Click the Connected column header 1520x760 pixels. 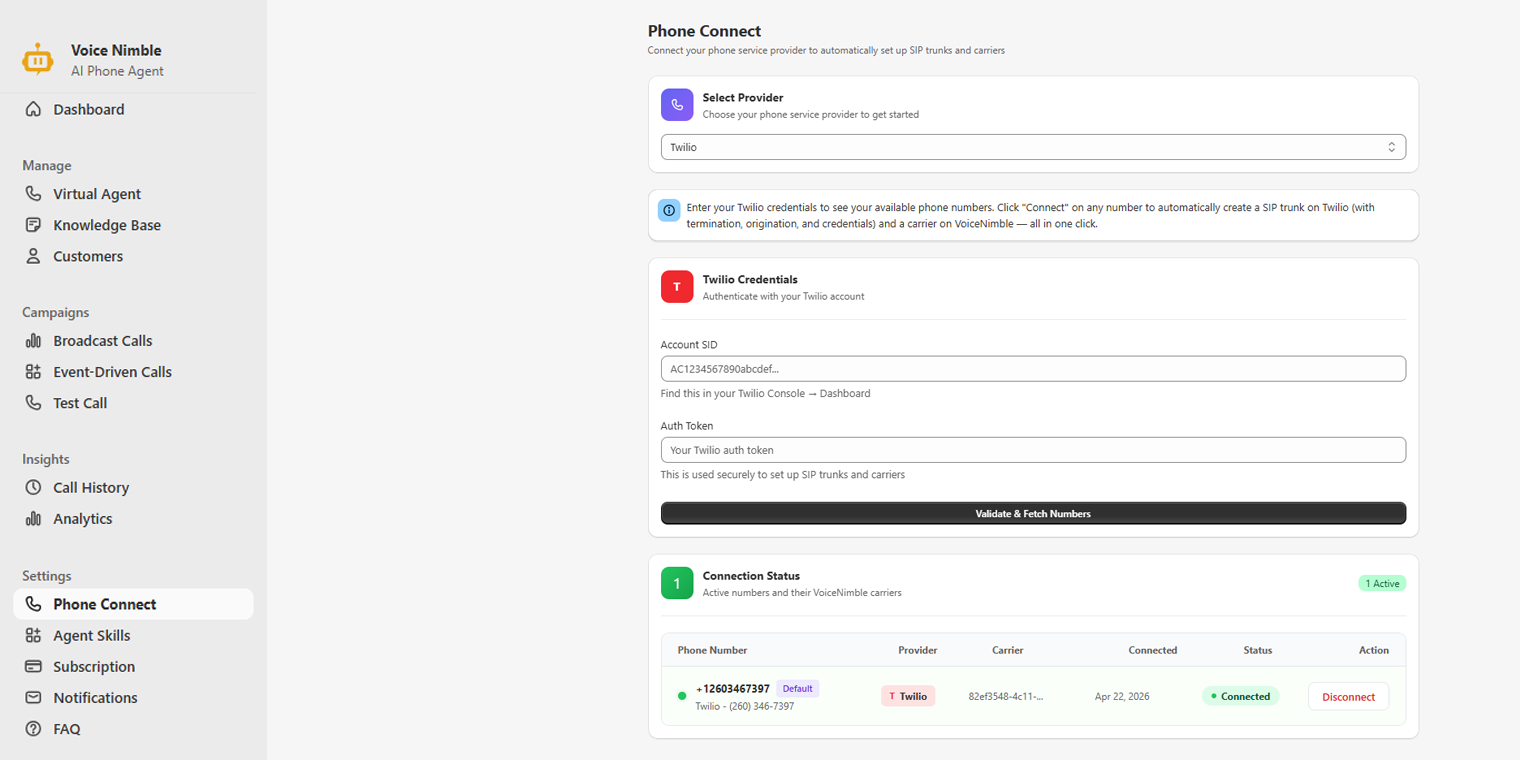coord(1153,650)
